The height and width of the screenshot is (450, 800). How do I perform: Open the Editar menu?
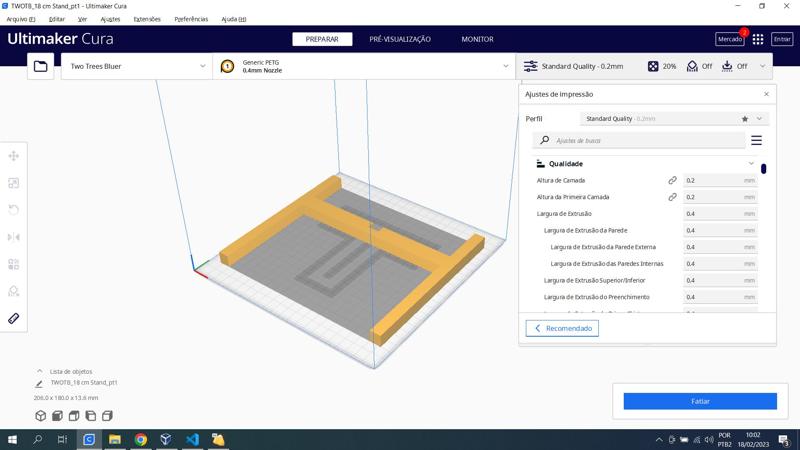pos(57,19)
